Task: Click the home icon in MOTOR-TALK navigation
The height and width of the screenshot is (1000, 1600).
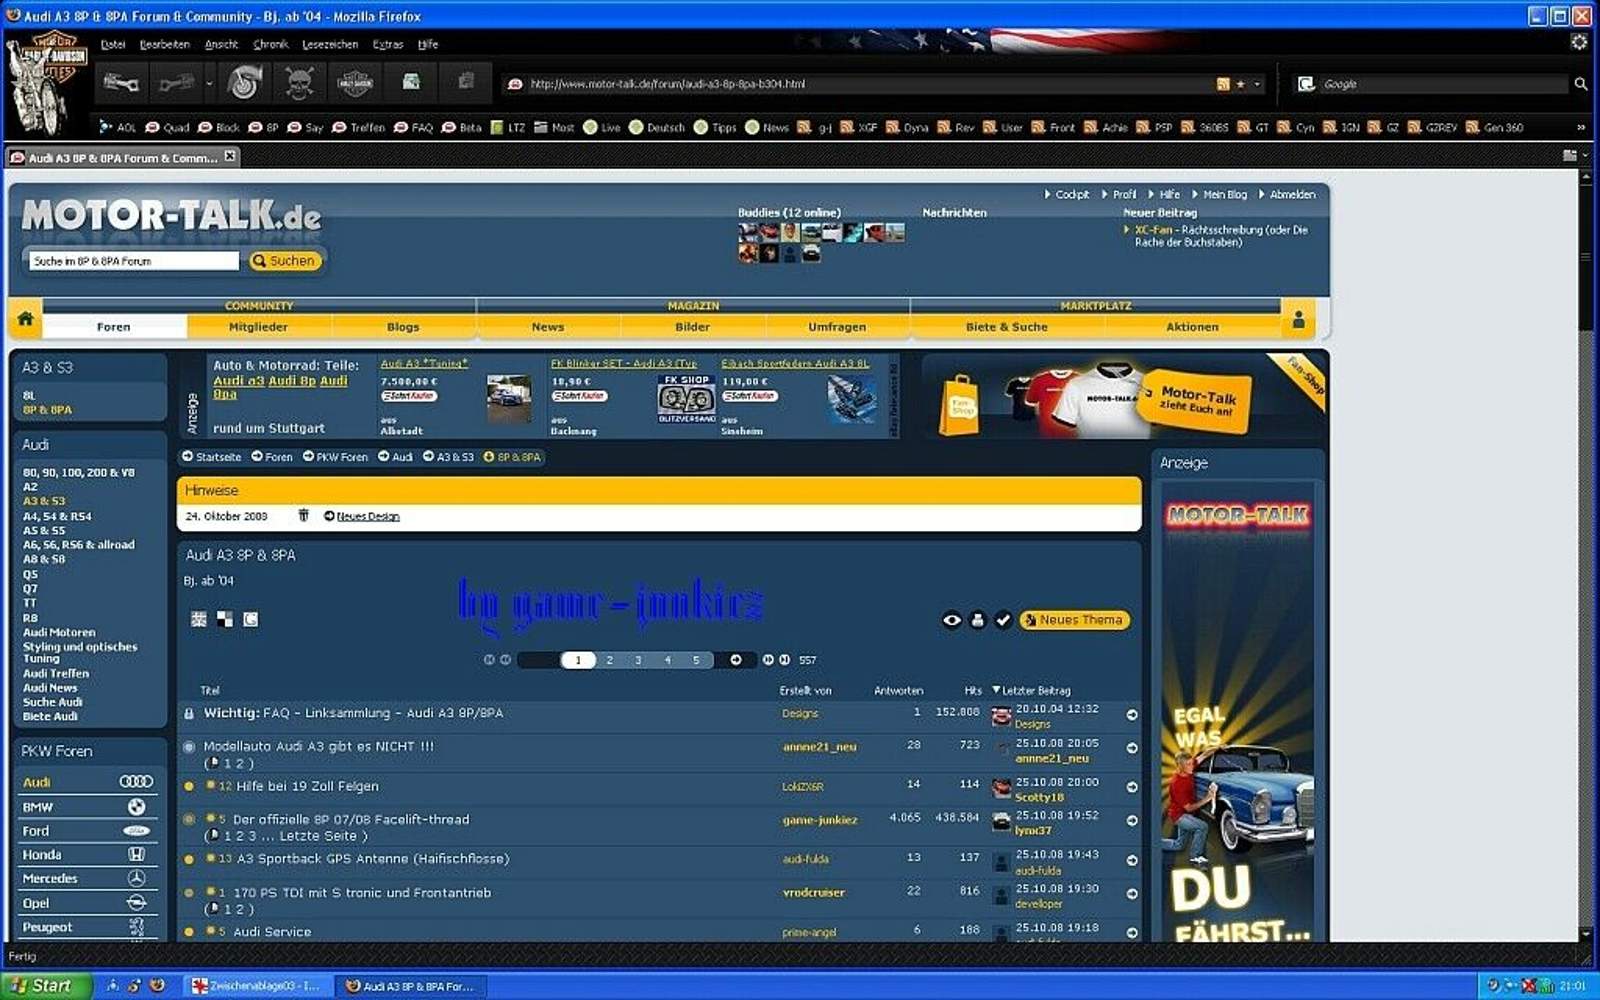Action: point(25,319)
